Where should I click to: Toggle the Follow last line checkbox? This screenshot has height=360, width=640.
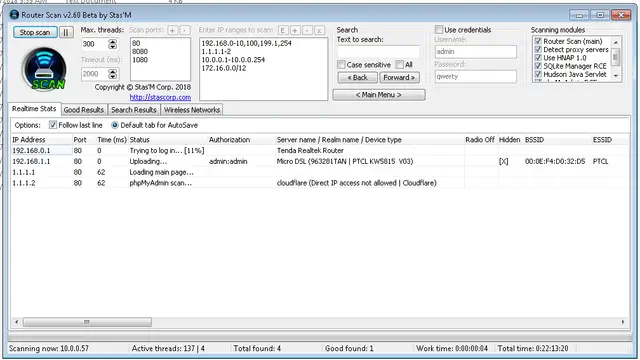(x=53, y=125)
